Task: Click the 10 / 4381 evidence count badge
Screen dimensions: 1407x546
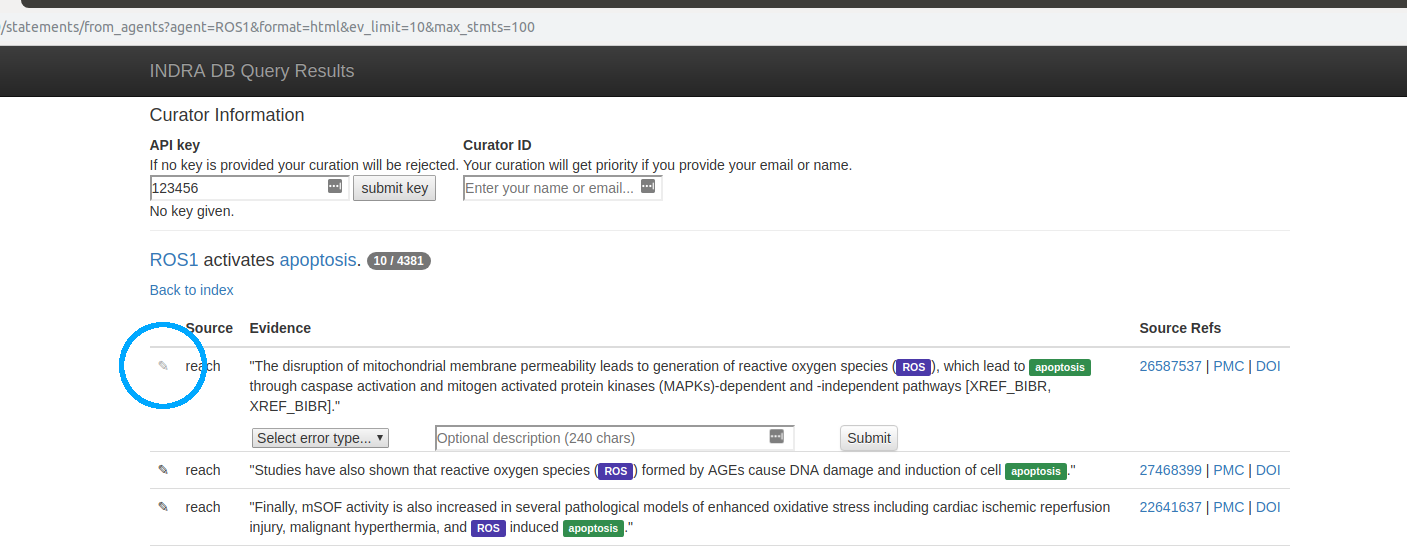Action: coord(399,261)
